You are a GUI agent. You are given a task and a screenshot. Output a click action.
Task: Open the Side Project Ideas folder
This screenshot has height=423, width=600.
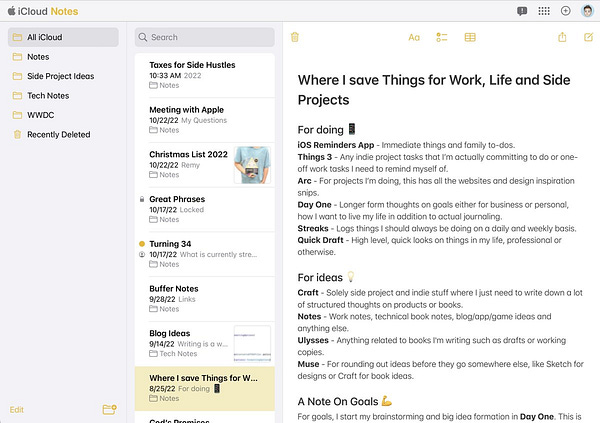click(63, 76)
